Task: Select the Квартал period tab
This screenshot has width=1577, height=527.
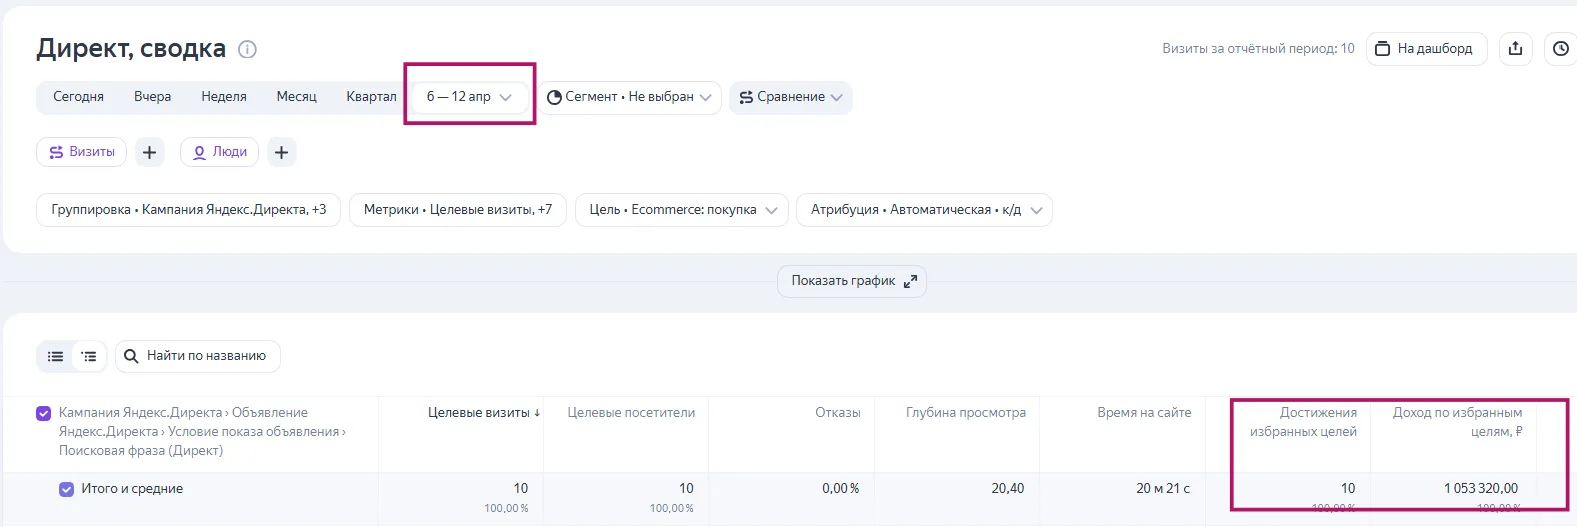Action: tap(371, 97)
